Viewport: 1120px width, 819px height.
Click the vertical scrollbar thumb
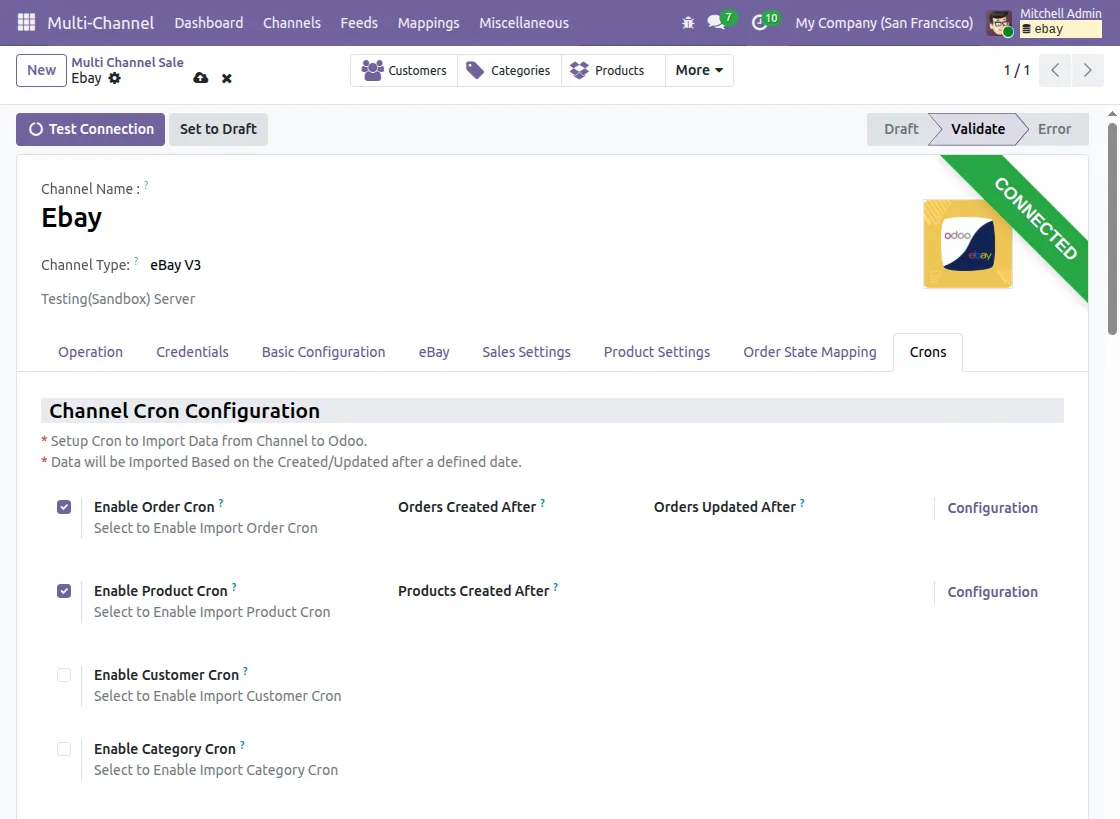[x=1112, y=228]
